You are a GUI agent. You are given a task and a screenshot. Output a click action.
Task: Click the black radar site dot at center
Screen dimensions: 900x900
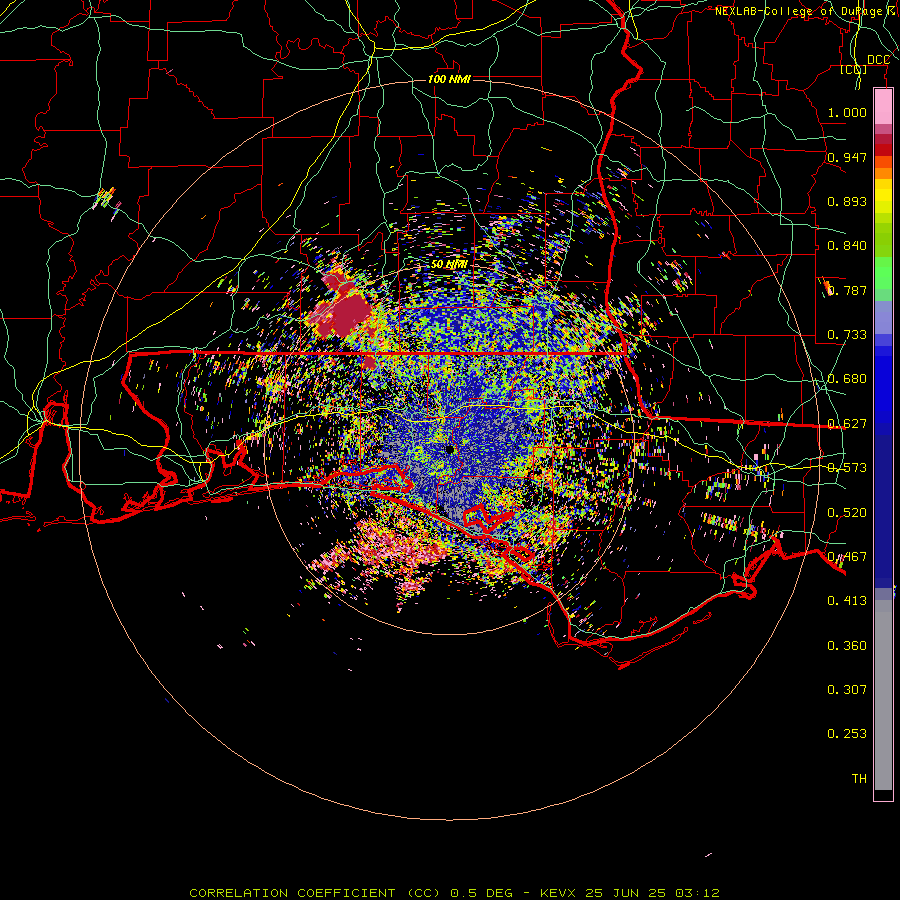(x=449, y=449)
